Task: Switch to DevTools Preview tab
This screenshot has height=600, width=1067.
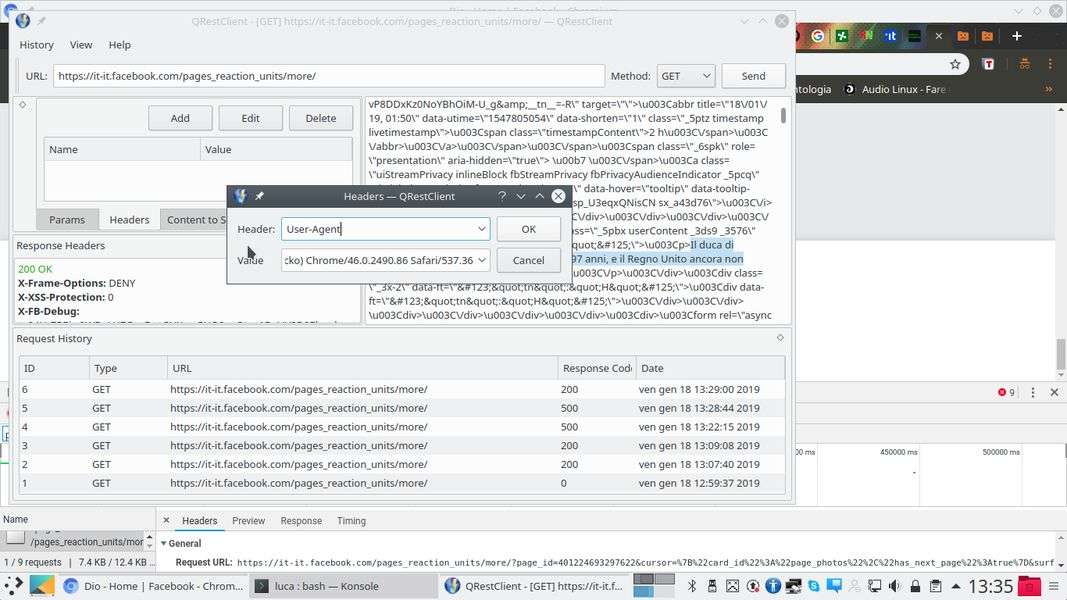Action: [x=248, y=520]
